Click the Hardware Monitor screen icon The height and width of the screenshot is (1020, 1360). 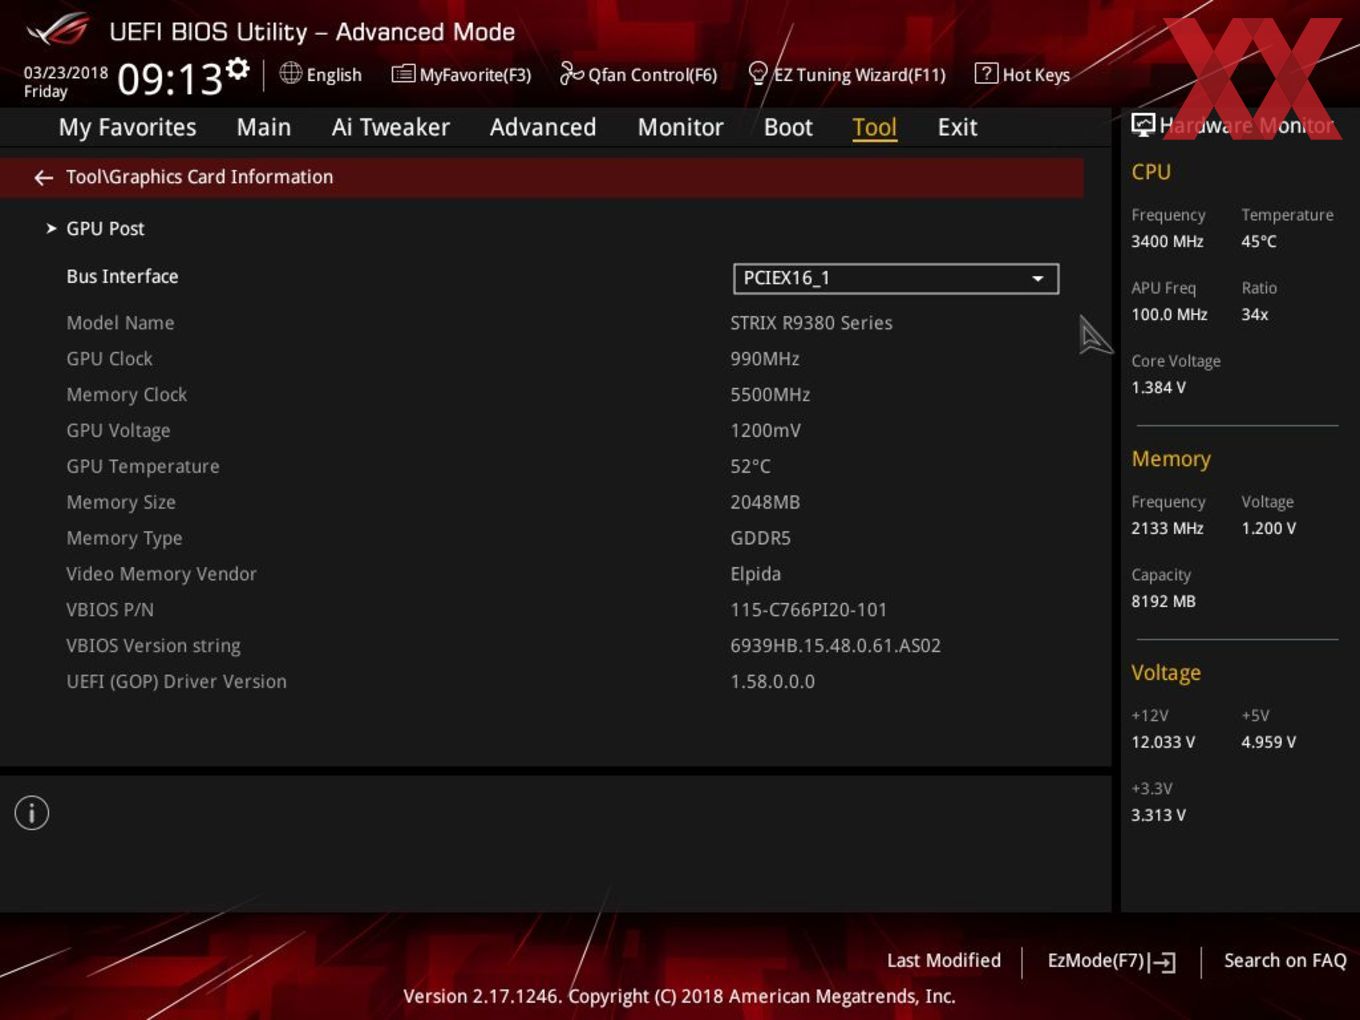click(x=1143, y=124)
